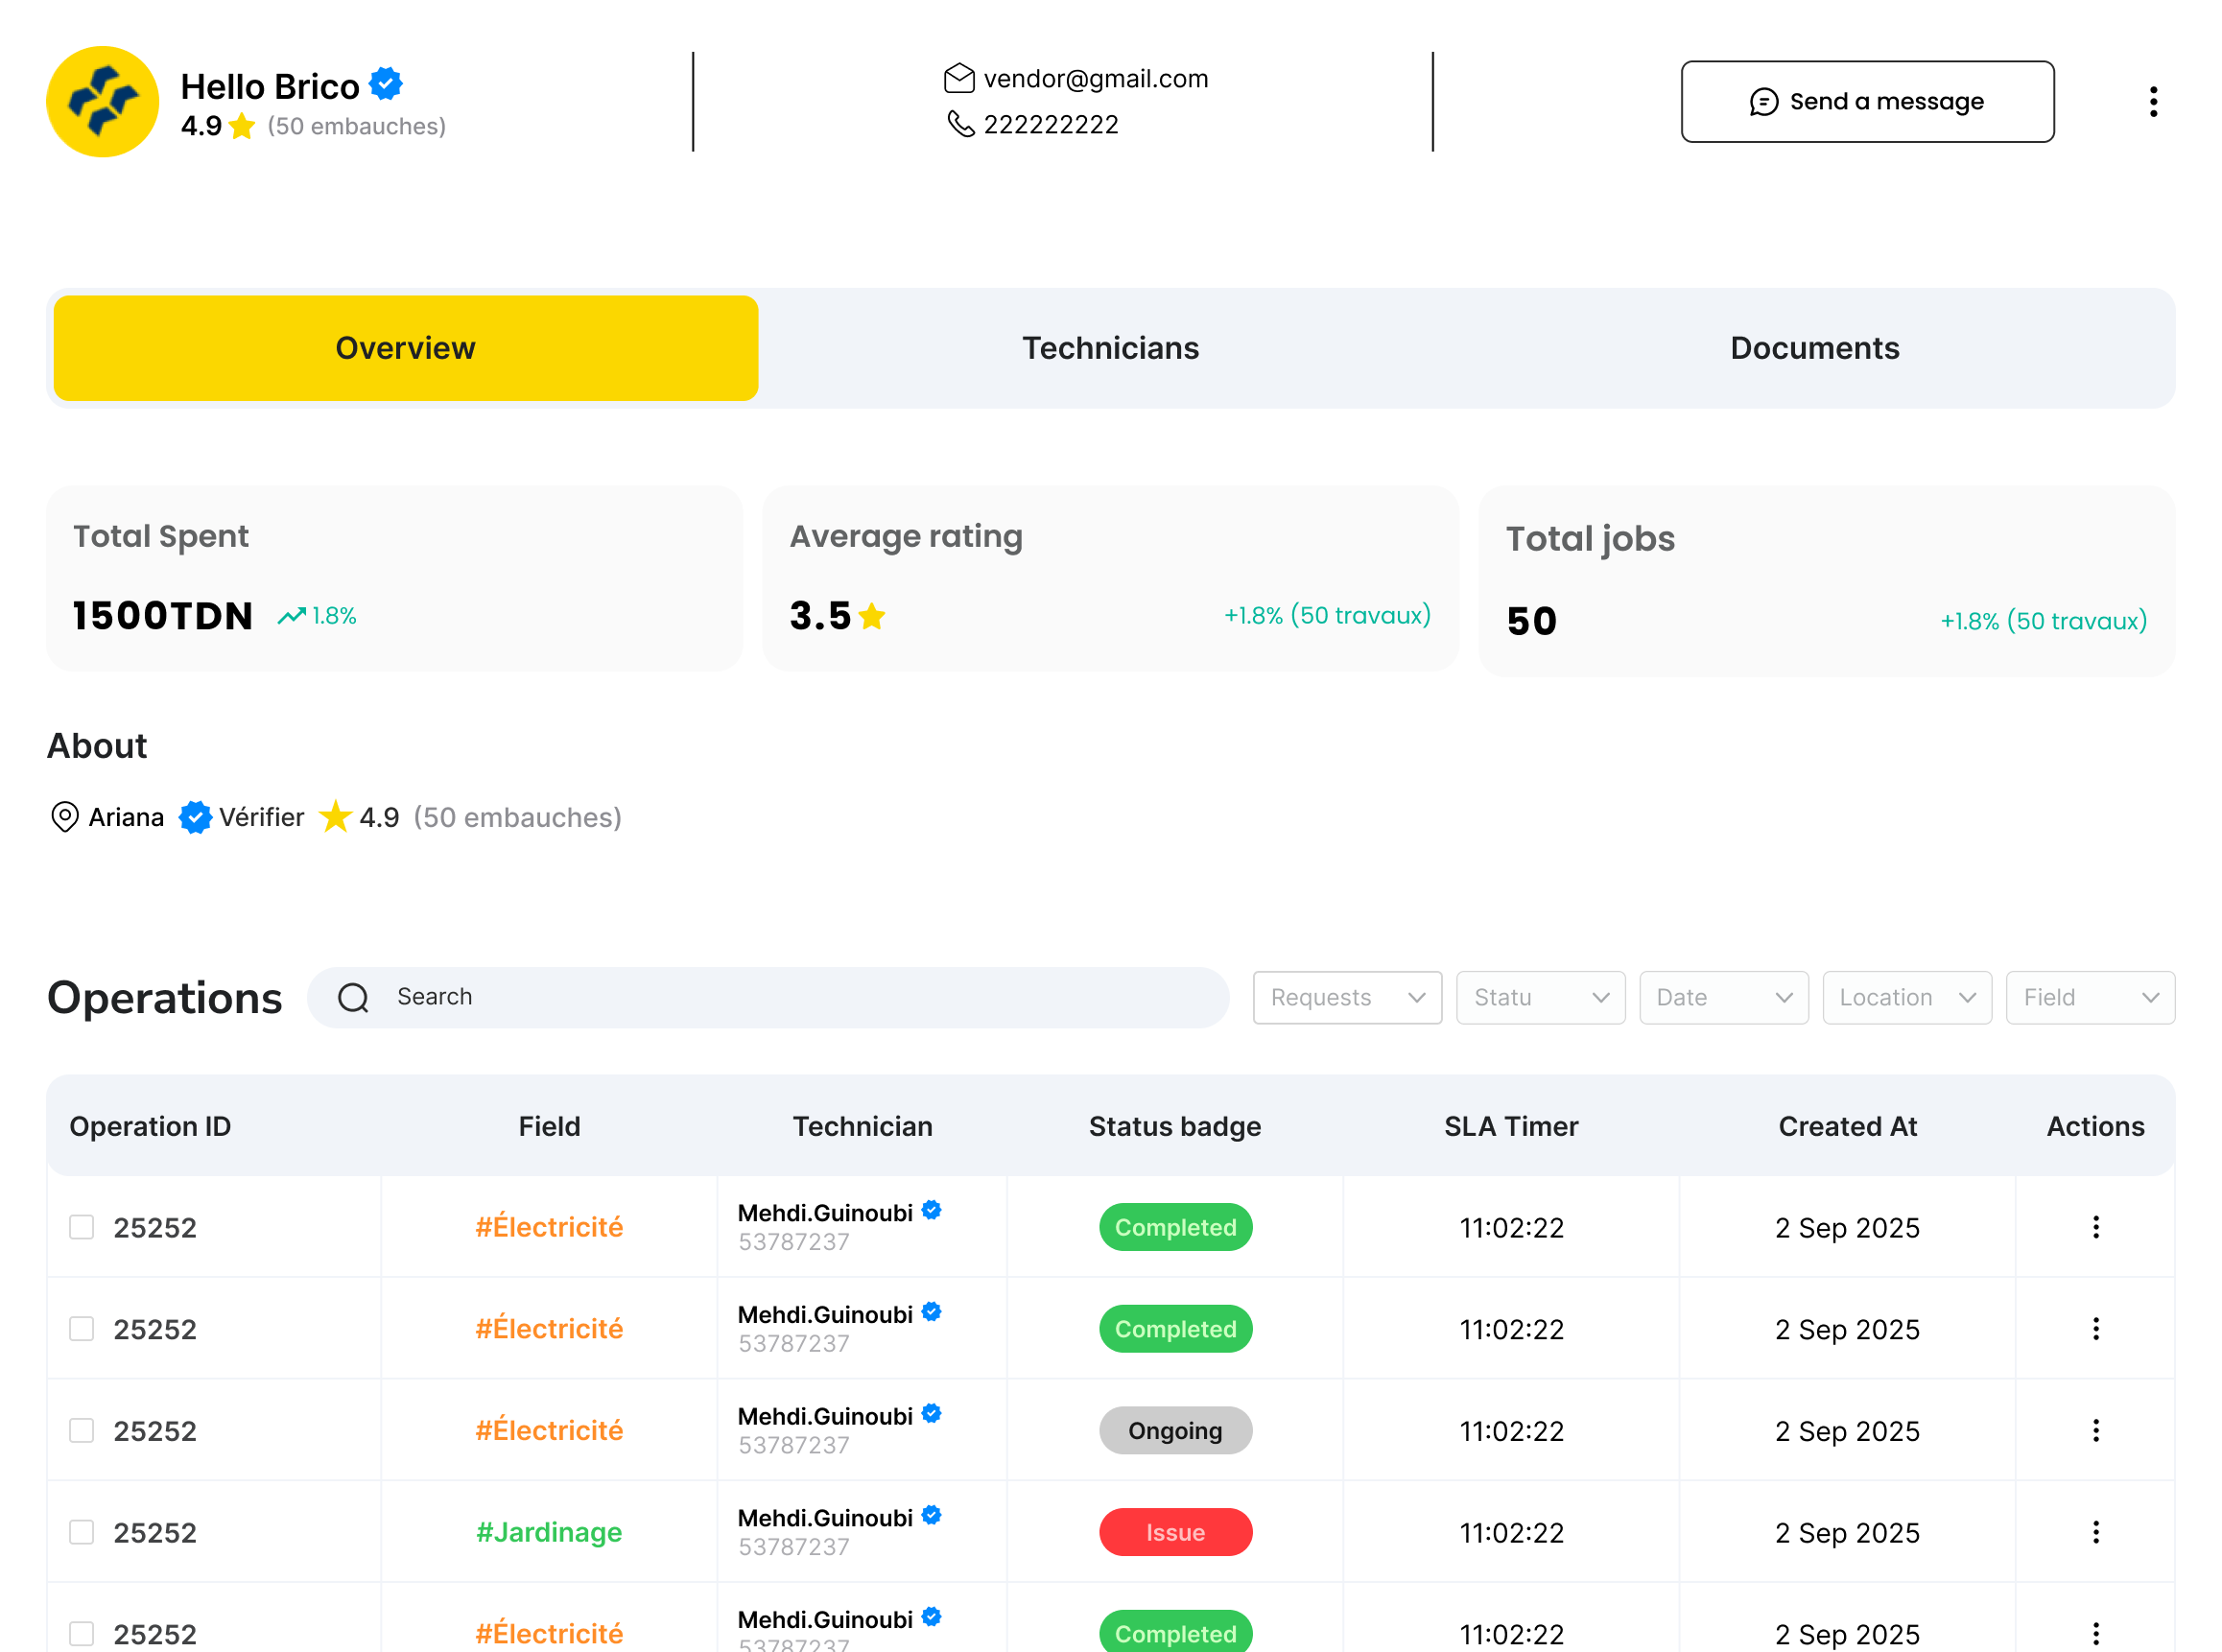Tick checkbox of the Ongoing operation row
Image resolution: width=2222 pixels, height=1652 pixels.
click(x=82, y=1430)
